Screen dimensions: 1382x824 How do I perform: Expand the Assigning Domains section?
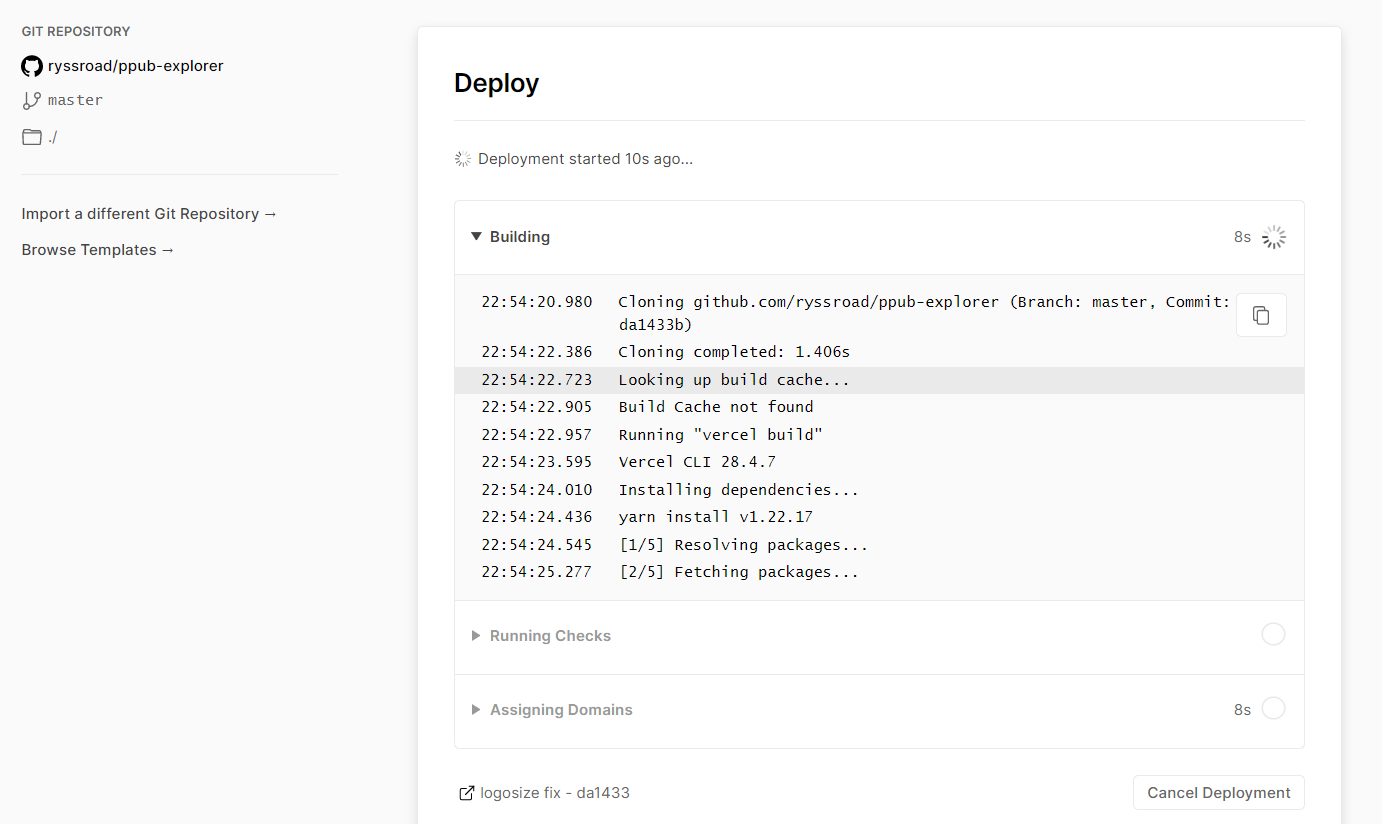[x=476, y=710]
